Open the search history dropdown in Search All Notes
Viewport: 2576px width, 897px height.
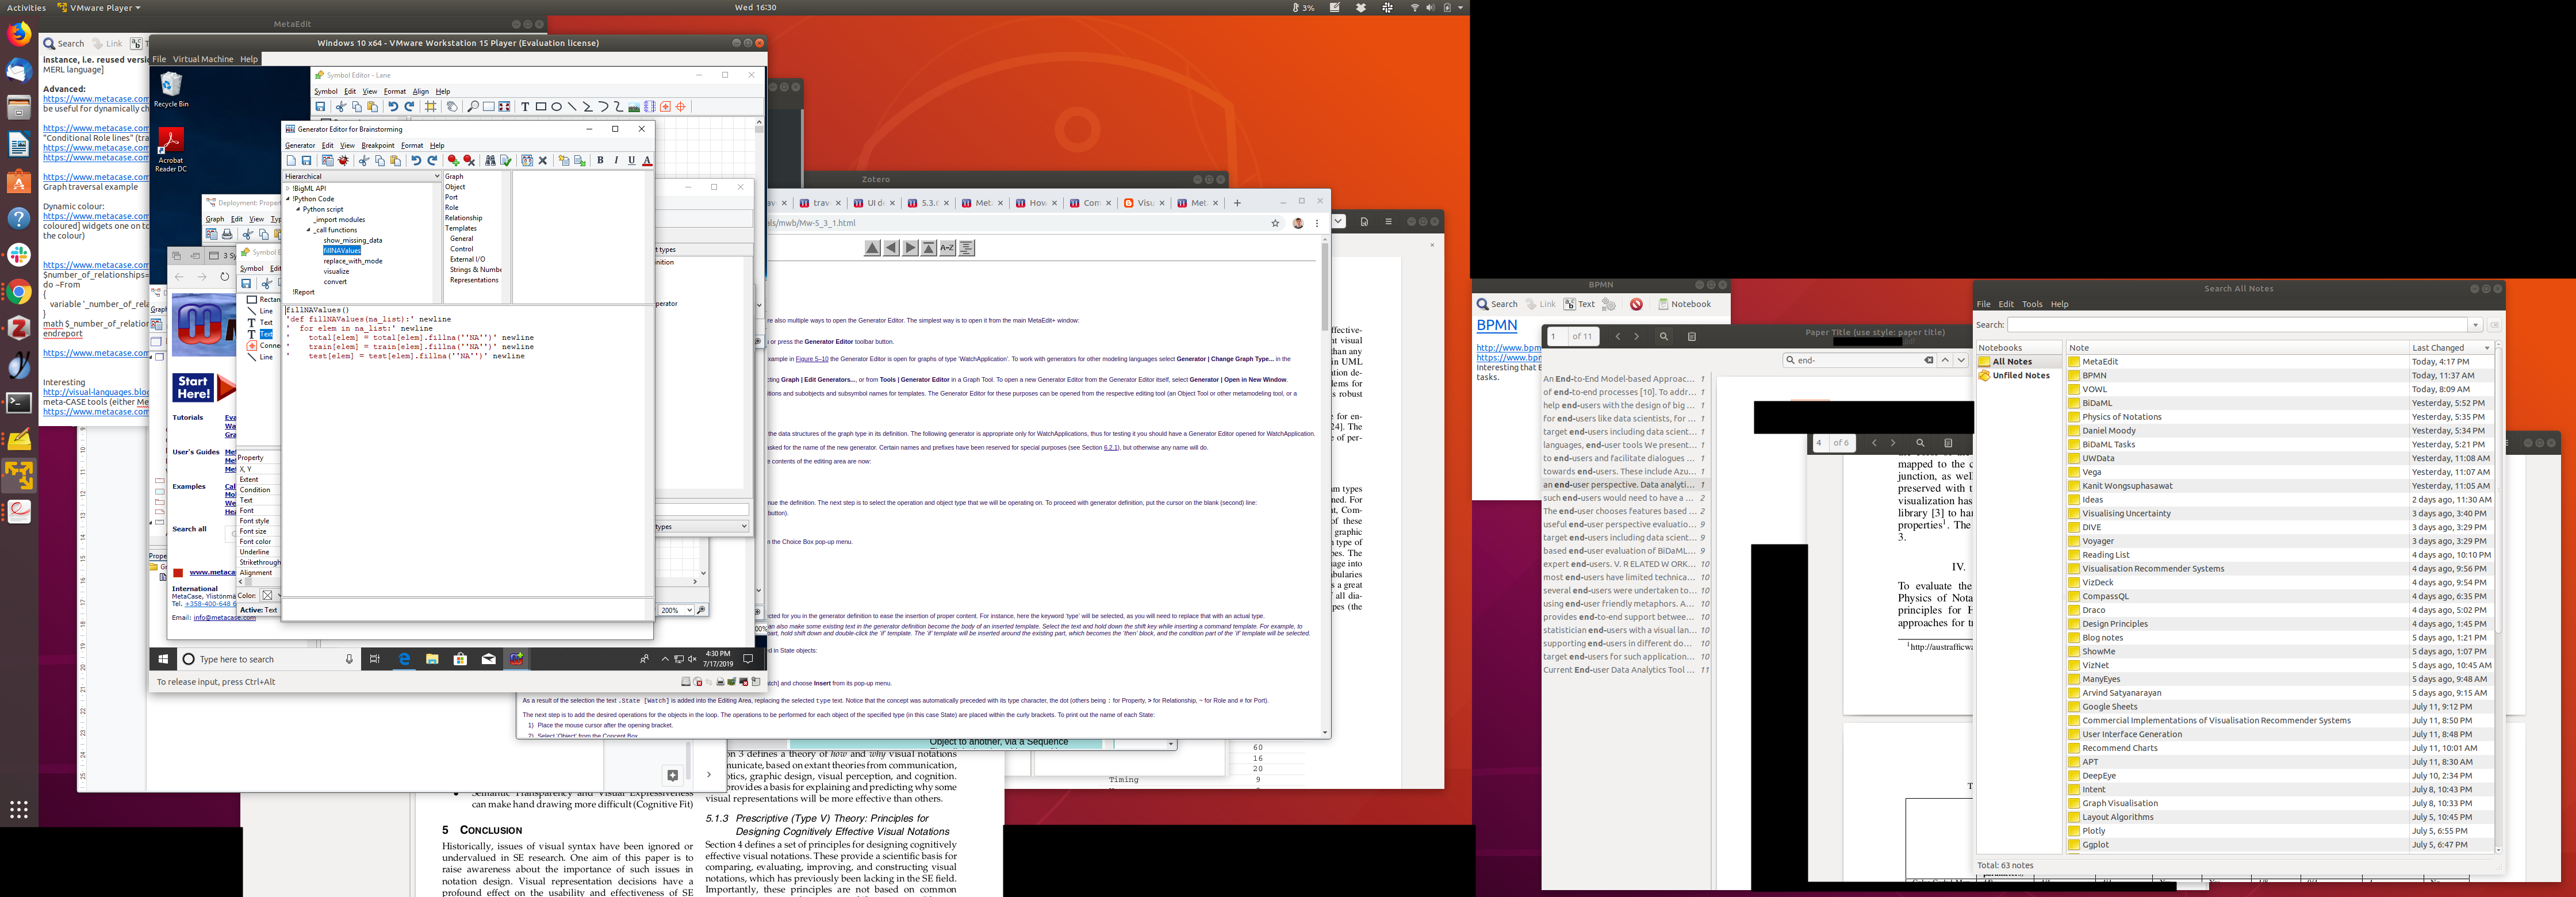tap(2475, 325)
